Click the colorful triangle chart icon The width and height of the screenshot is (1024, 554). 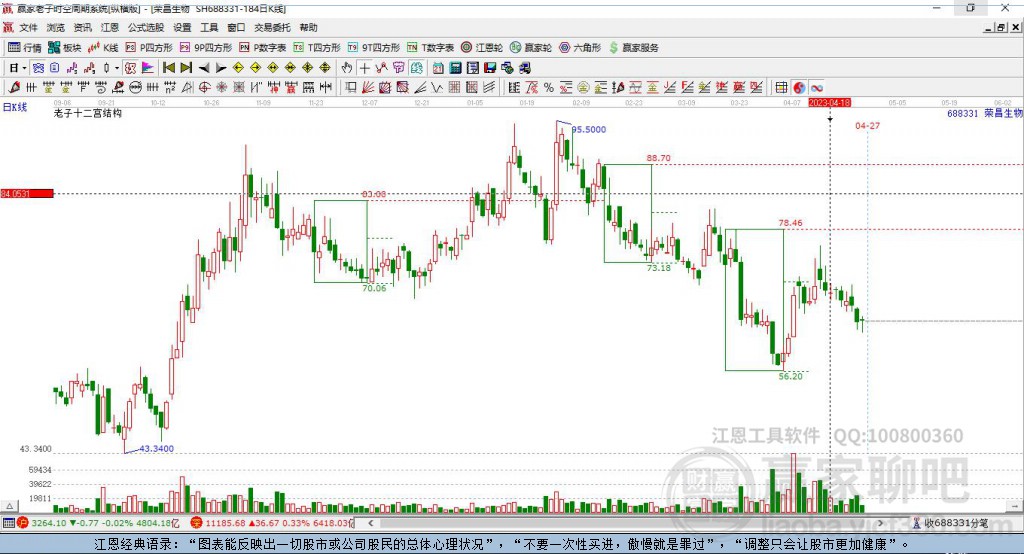(x=148, y=68)
